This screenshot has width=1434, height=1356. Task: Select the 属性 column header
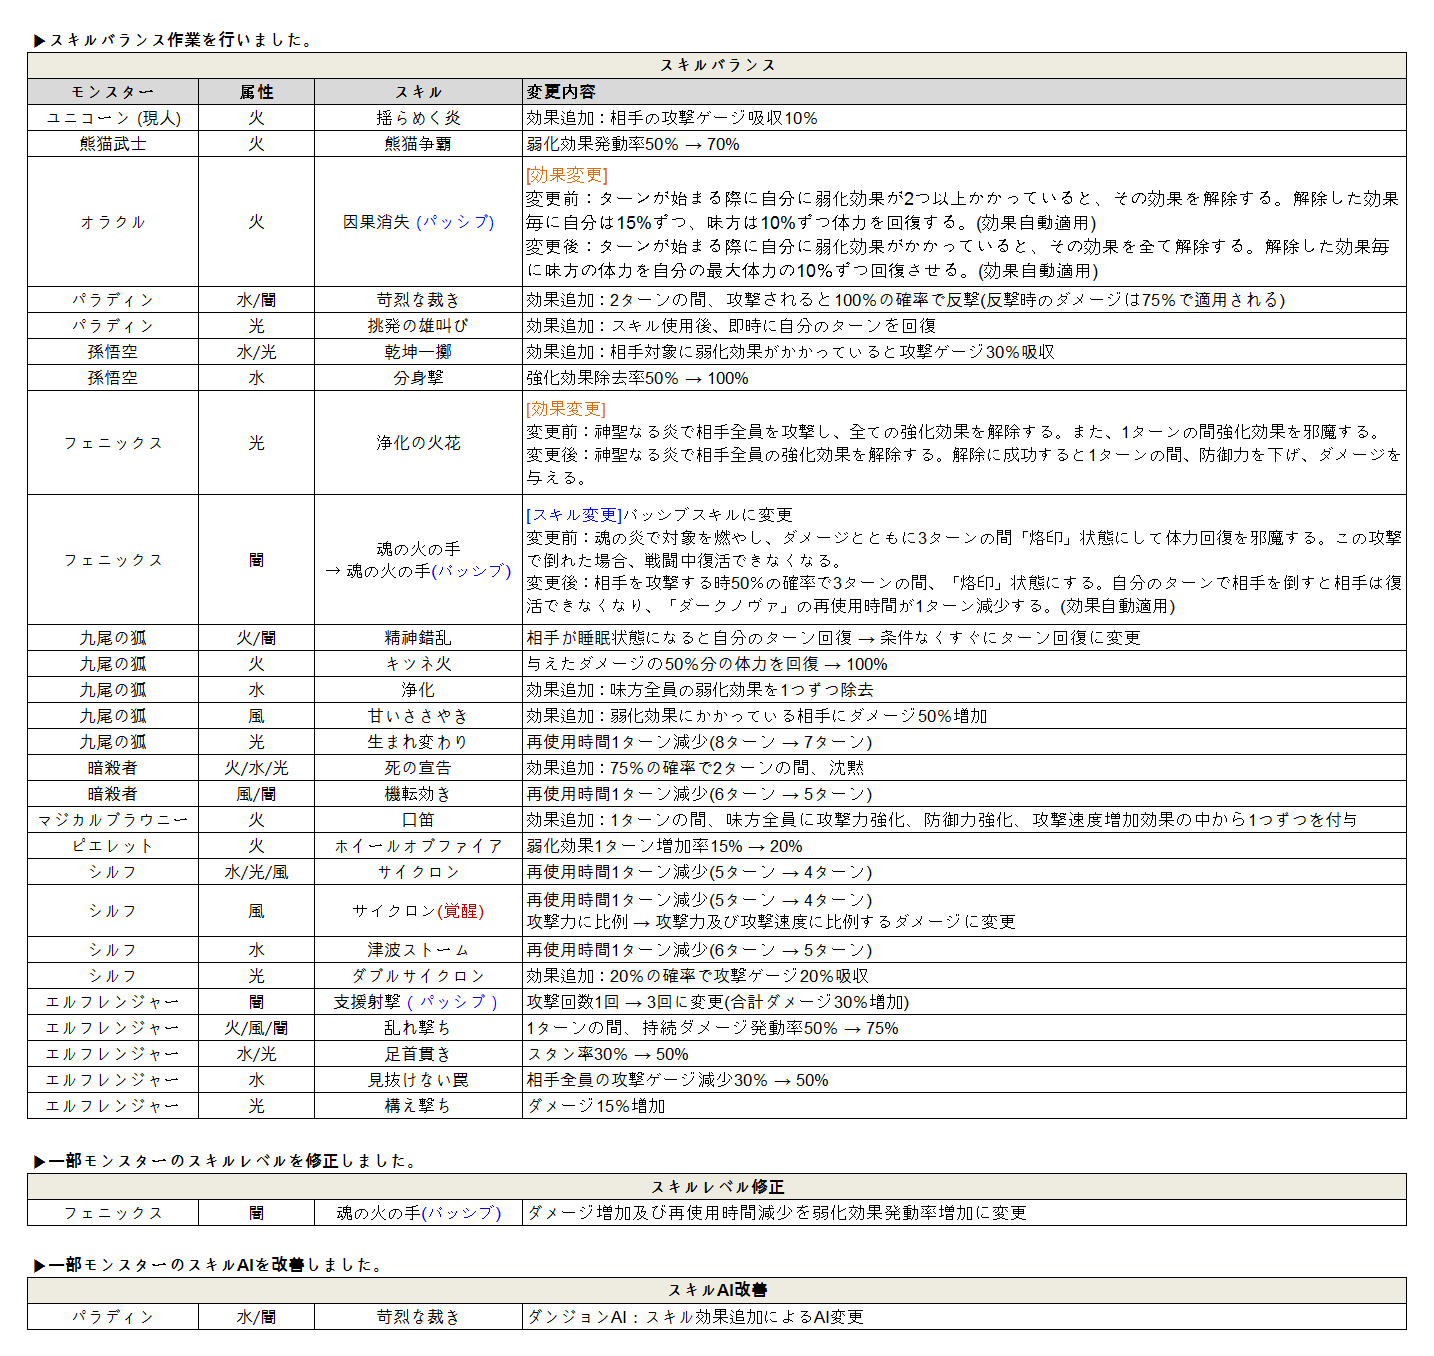pyautogui.click(x=256, y=92)
